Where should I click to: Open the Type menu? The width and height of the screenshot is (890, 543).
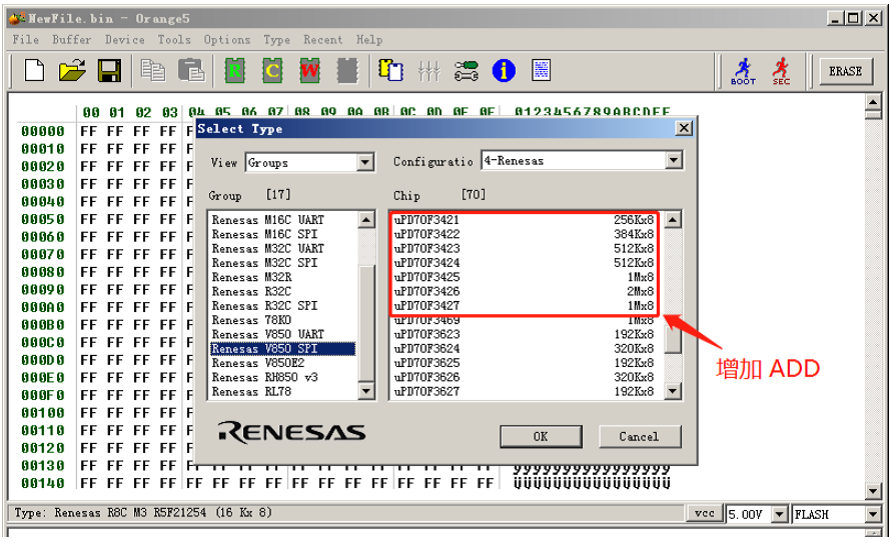coord(276,40)
